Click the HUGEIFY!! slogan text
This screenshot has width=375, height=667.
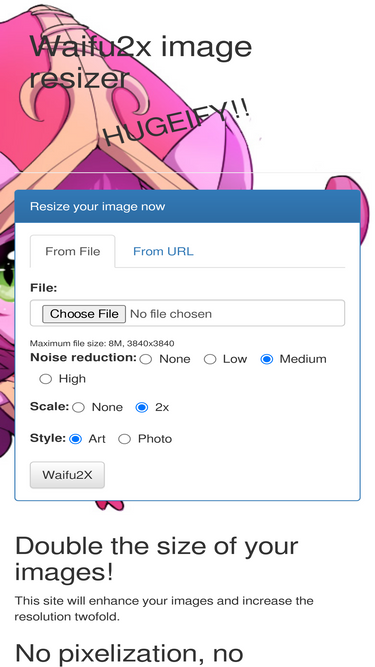coord(177,123)
